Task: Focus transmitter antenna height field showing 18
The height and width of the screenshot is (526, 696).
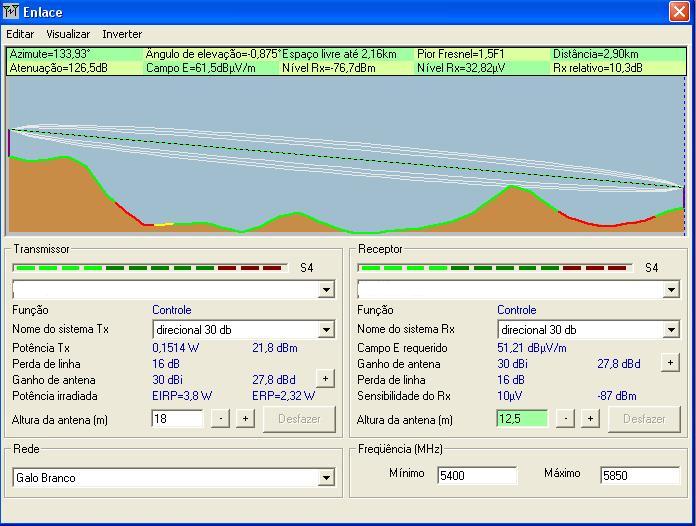Action: [x=177, y=419]
